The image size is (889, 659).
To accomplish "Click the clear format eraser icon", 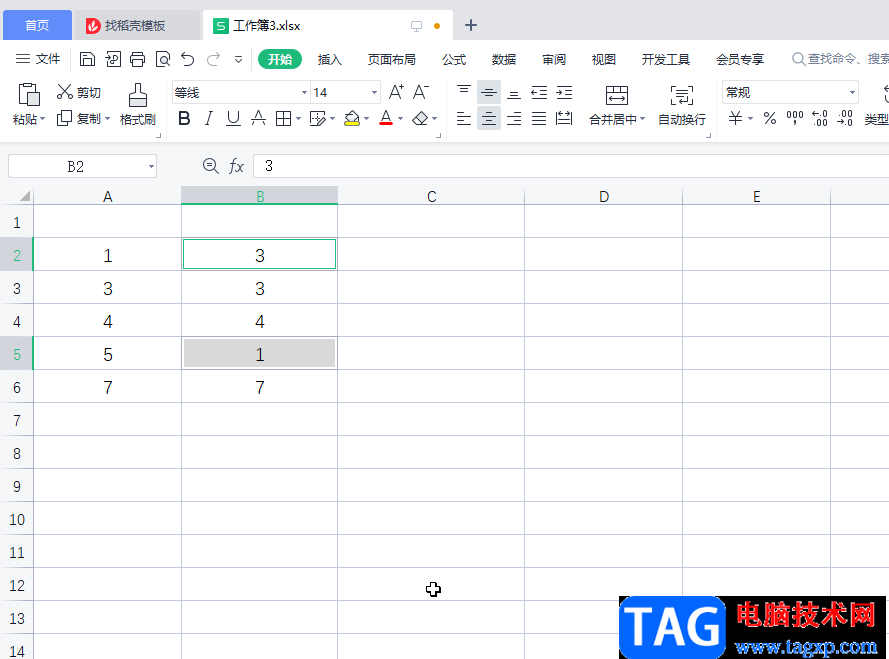I will click(420, 119).
